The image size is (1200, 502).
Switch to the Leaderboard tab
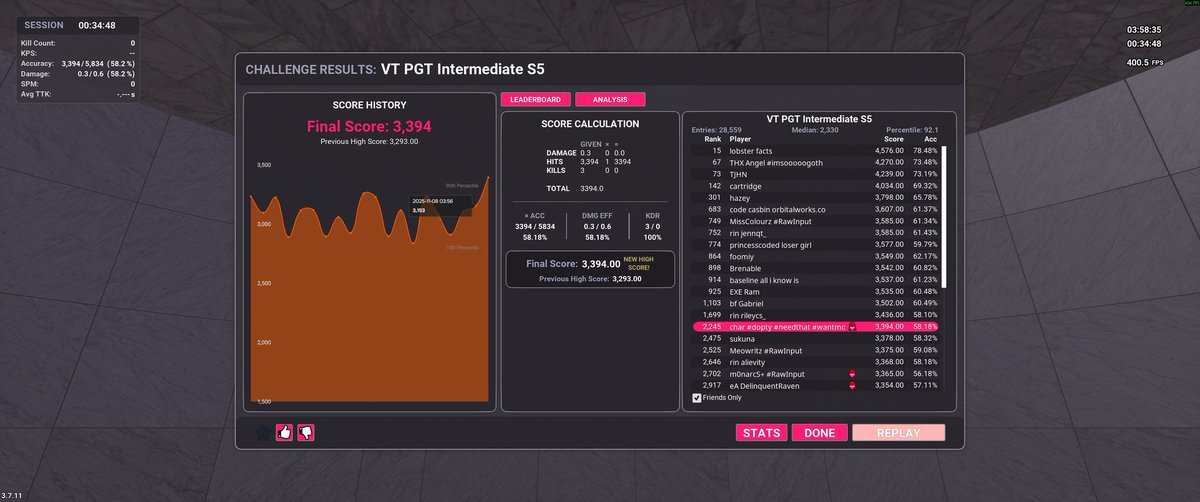pos(535,100)
